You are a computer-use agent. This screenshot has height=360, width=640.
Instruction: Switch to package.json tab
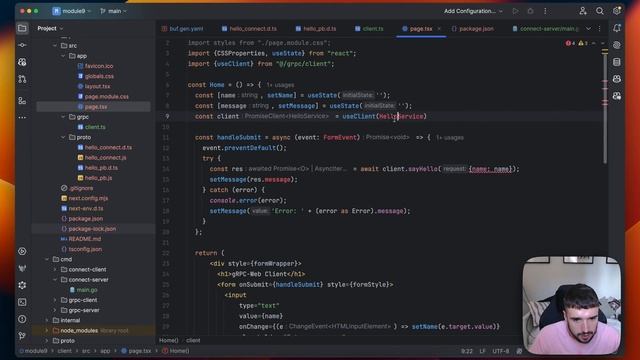(473, 29)
